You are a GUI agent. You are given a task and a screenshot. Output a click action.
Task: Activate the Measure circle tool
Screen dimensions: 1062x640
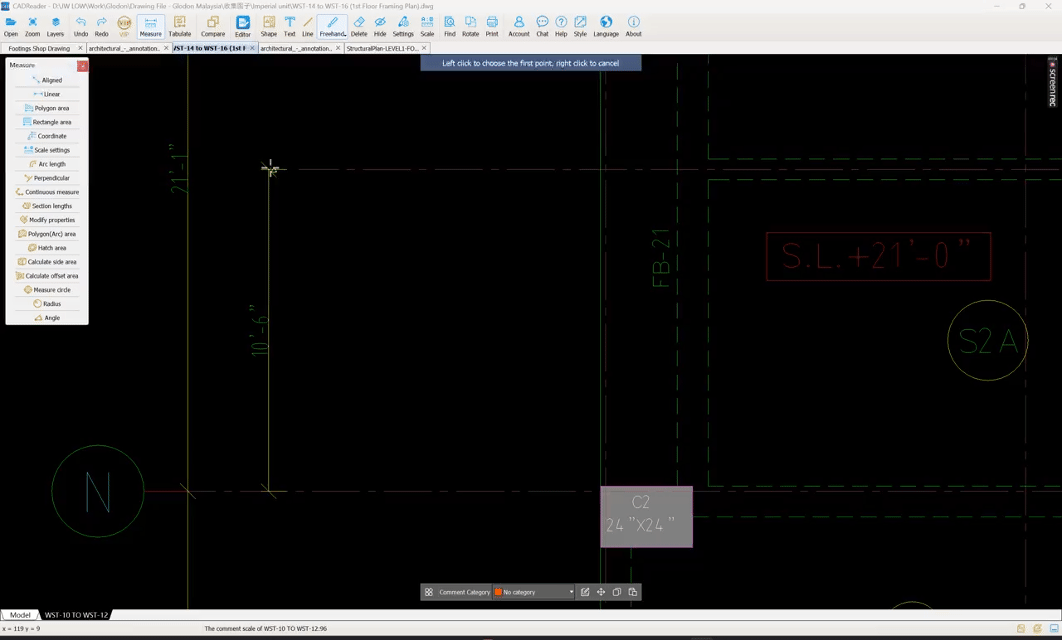click(47, 290)
